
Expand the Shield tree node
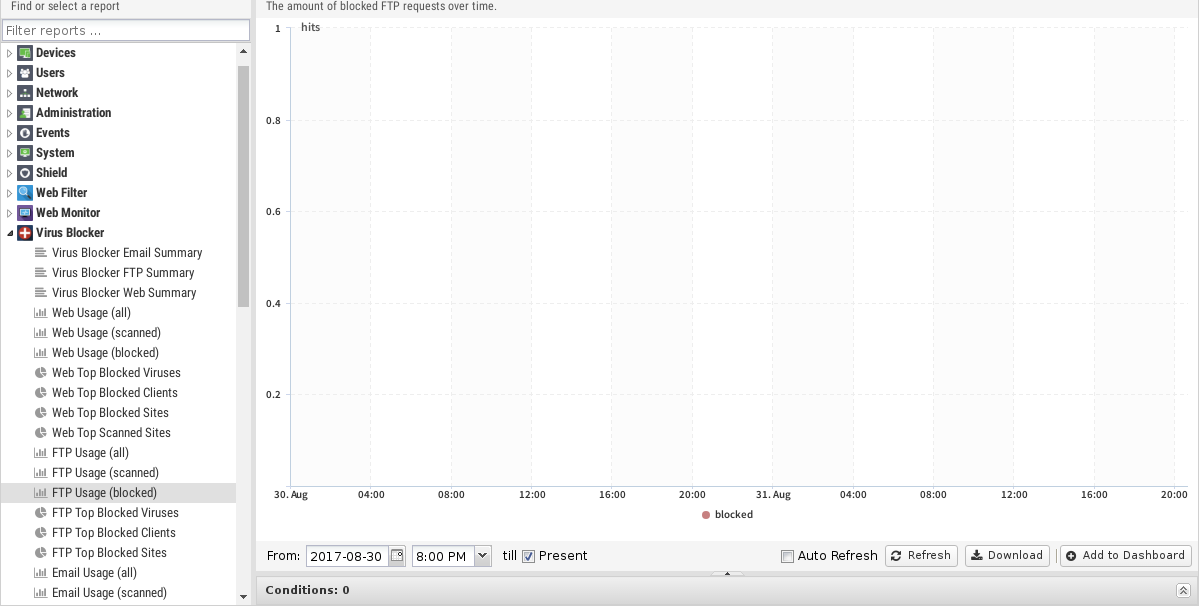point(9,173)
